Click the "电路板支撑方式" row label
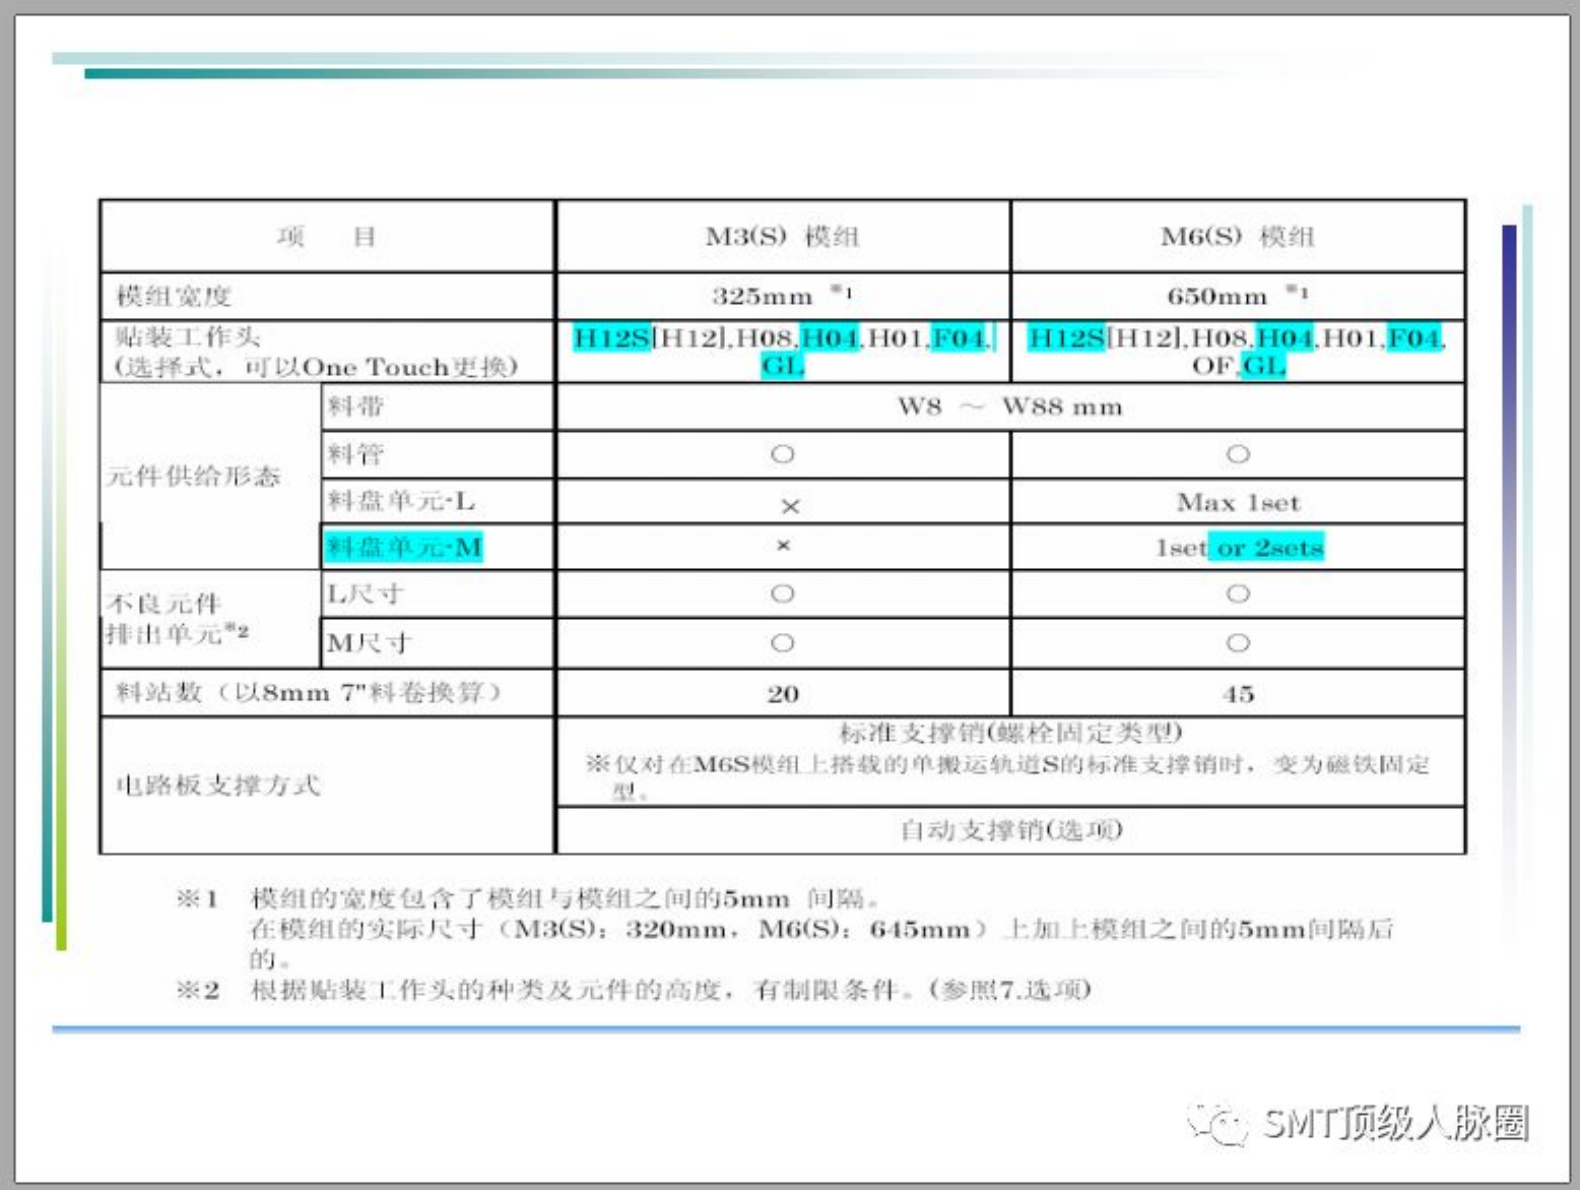1580x1190 pixels. point(218,785)
